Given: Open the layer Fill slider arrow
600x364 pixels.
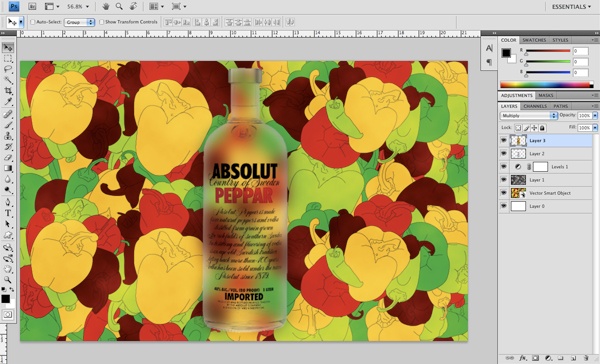Looking at the screenshot, I should (x=595, y=127).
